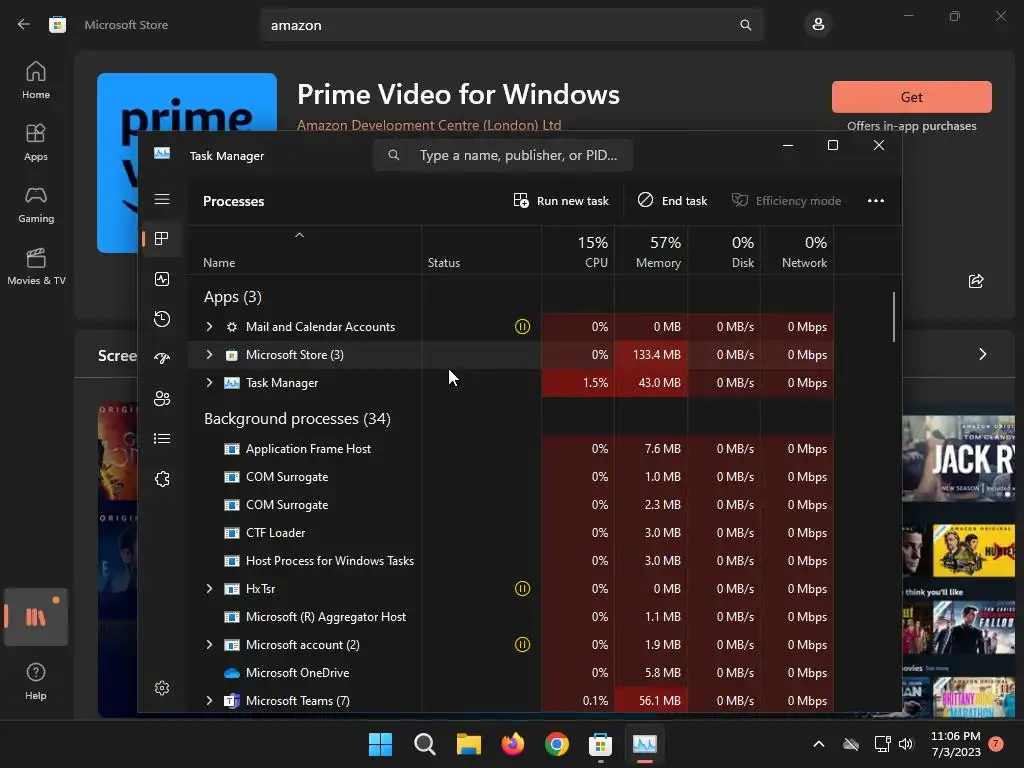Open Services puzzle icon in Task Manager sidebar
The width and height of the screenshot is (1024, 768).
(x=162, y=479)
